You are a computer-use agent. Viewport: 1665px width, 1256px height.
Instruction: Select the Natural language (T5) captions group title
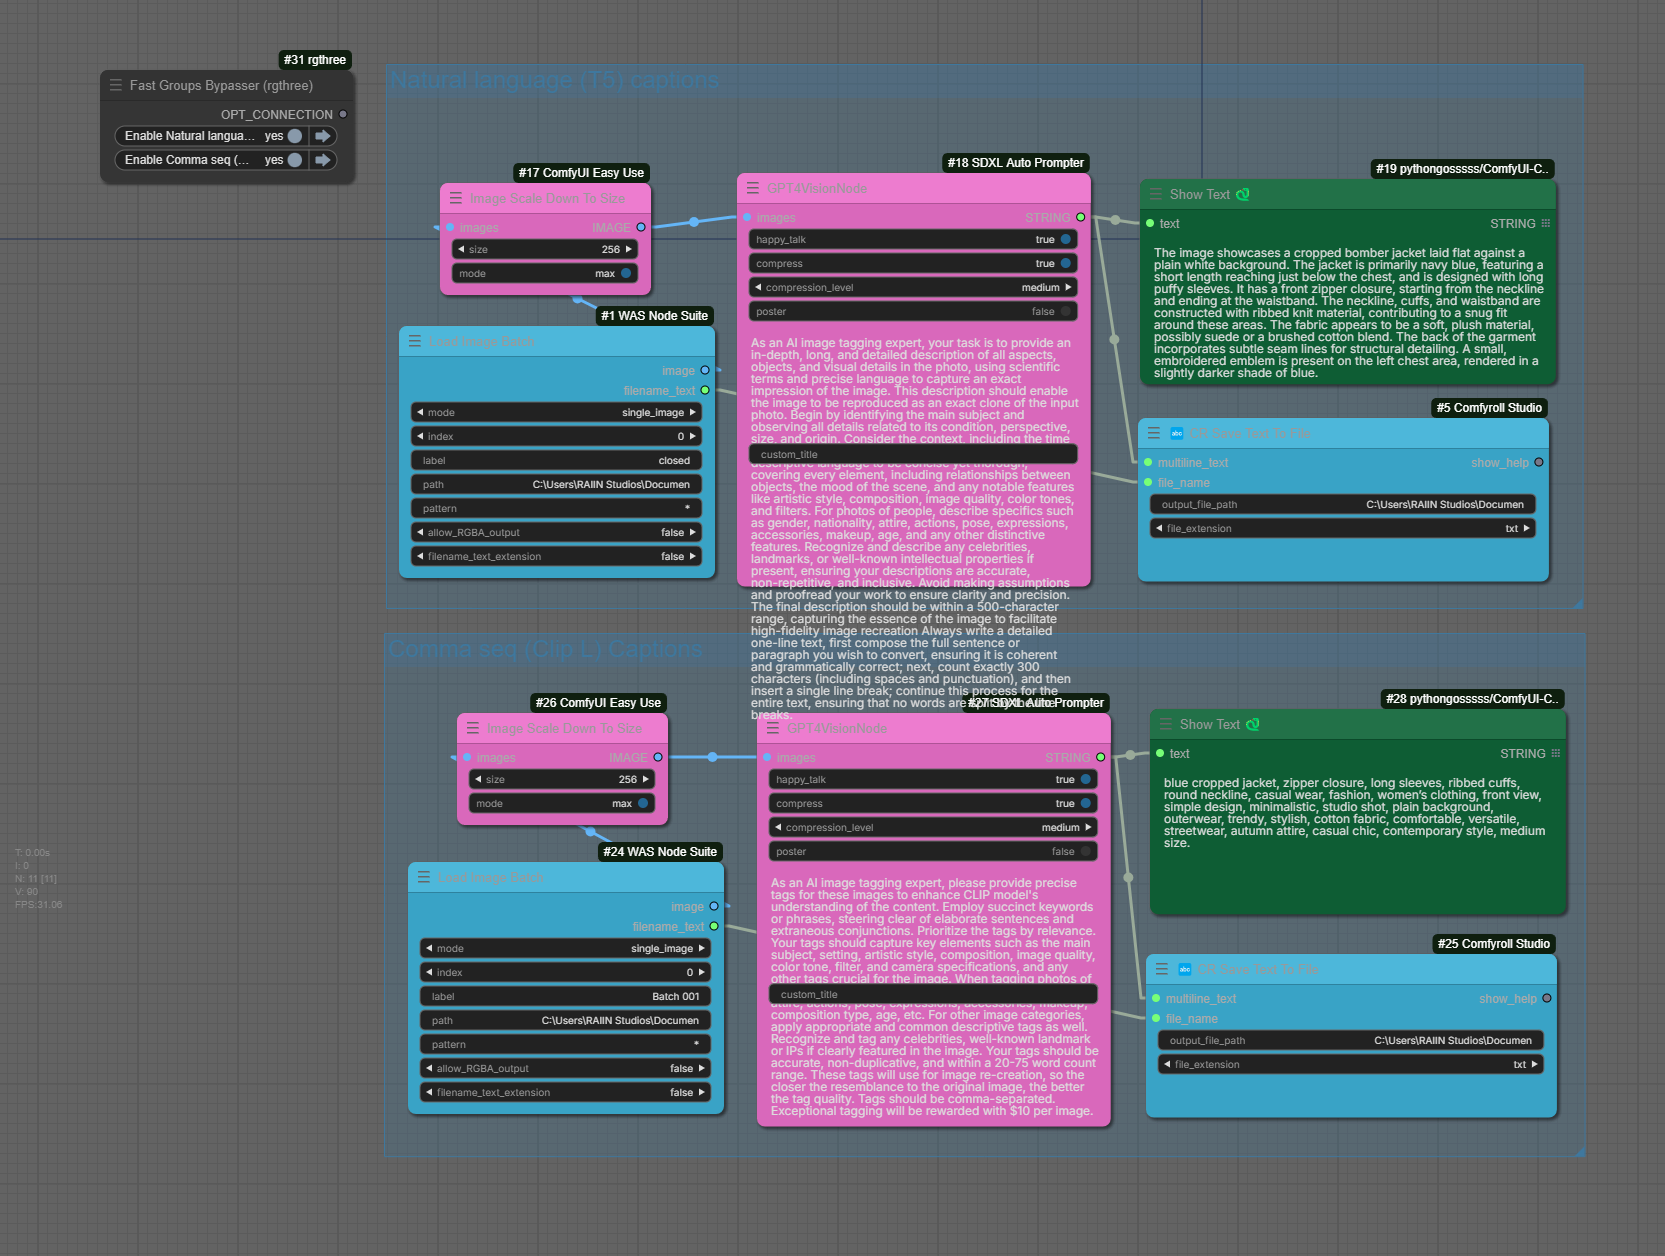pyautogui.click(x=554, y=81)
